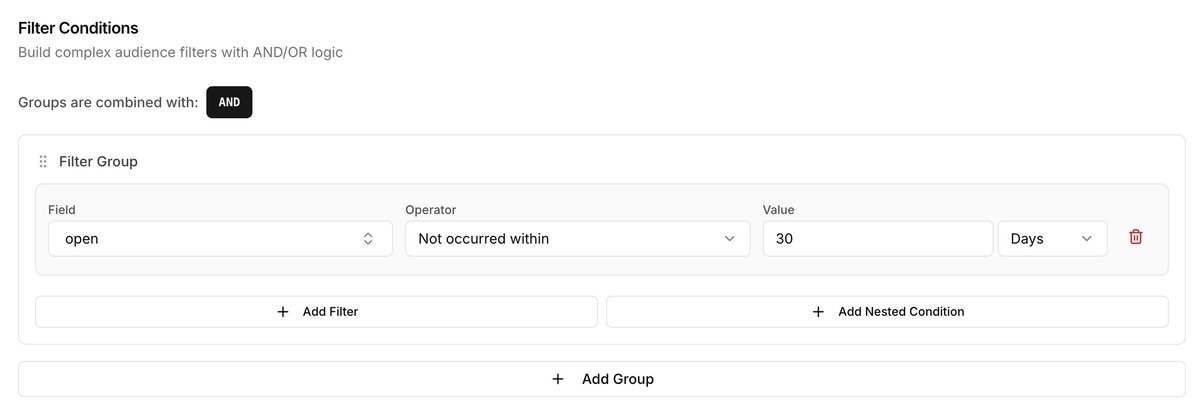Select the Filter Group title text
Image resolution: width=1200 pixels, height=417 pixels.
(98, 161)
